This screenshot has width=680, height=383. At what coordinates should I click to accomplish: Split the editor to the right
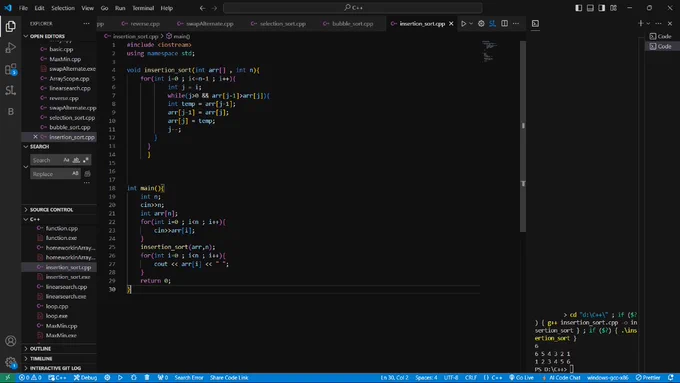(x=504, y=23)
